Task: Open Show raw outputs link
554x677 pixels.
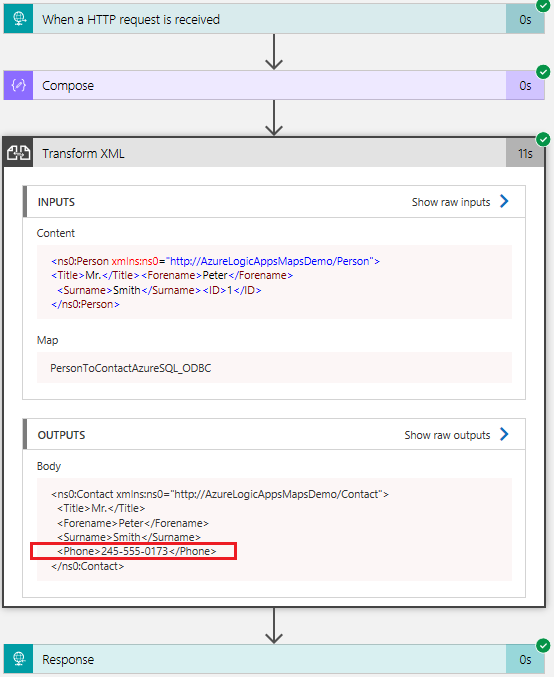Action: [x=447, y=435]
